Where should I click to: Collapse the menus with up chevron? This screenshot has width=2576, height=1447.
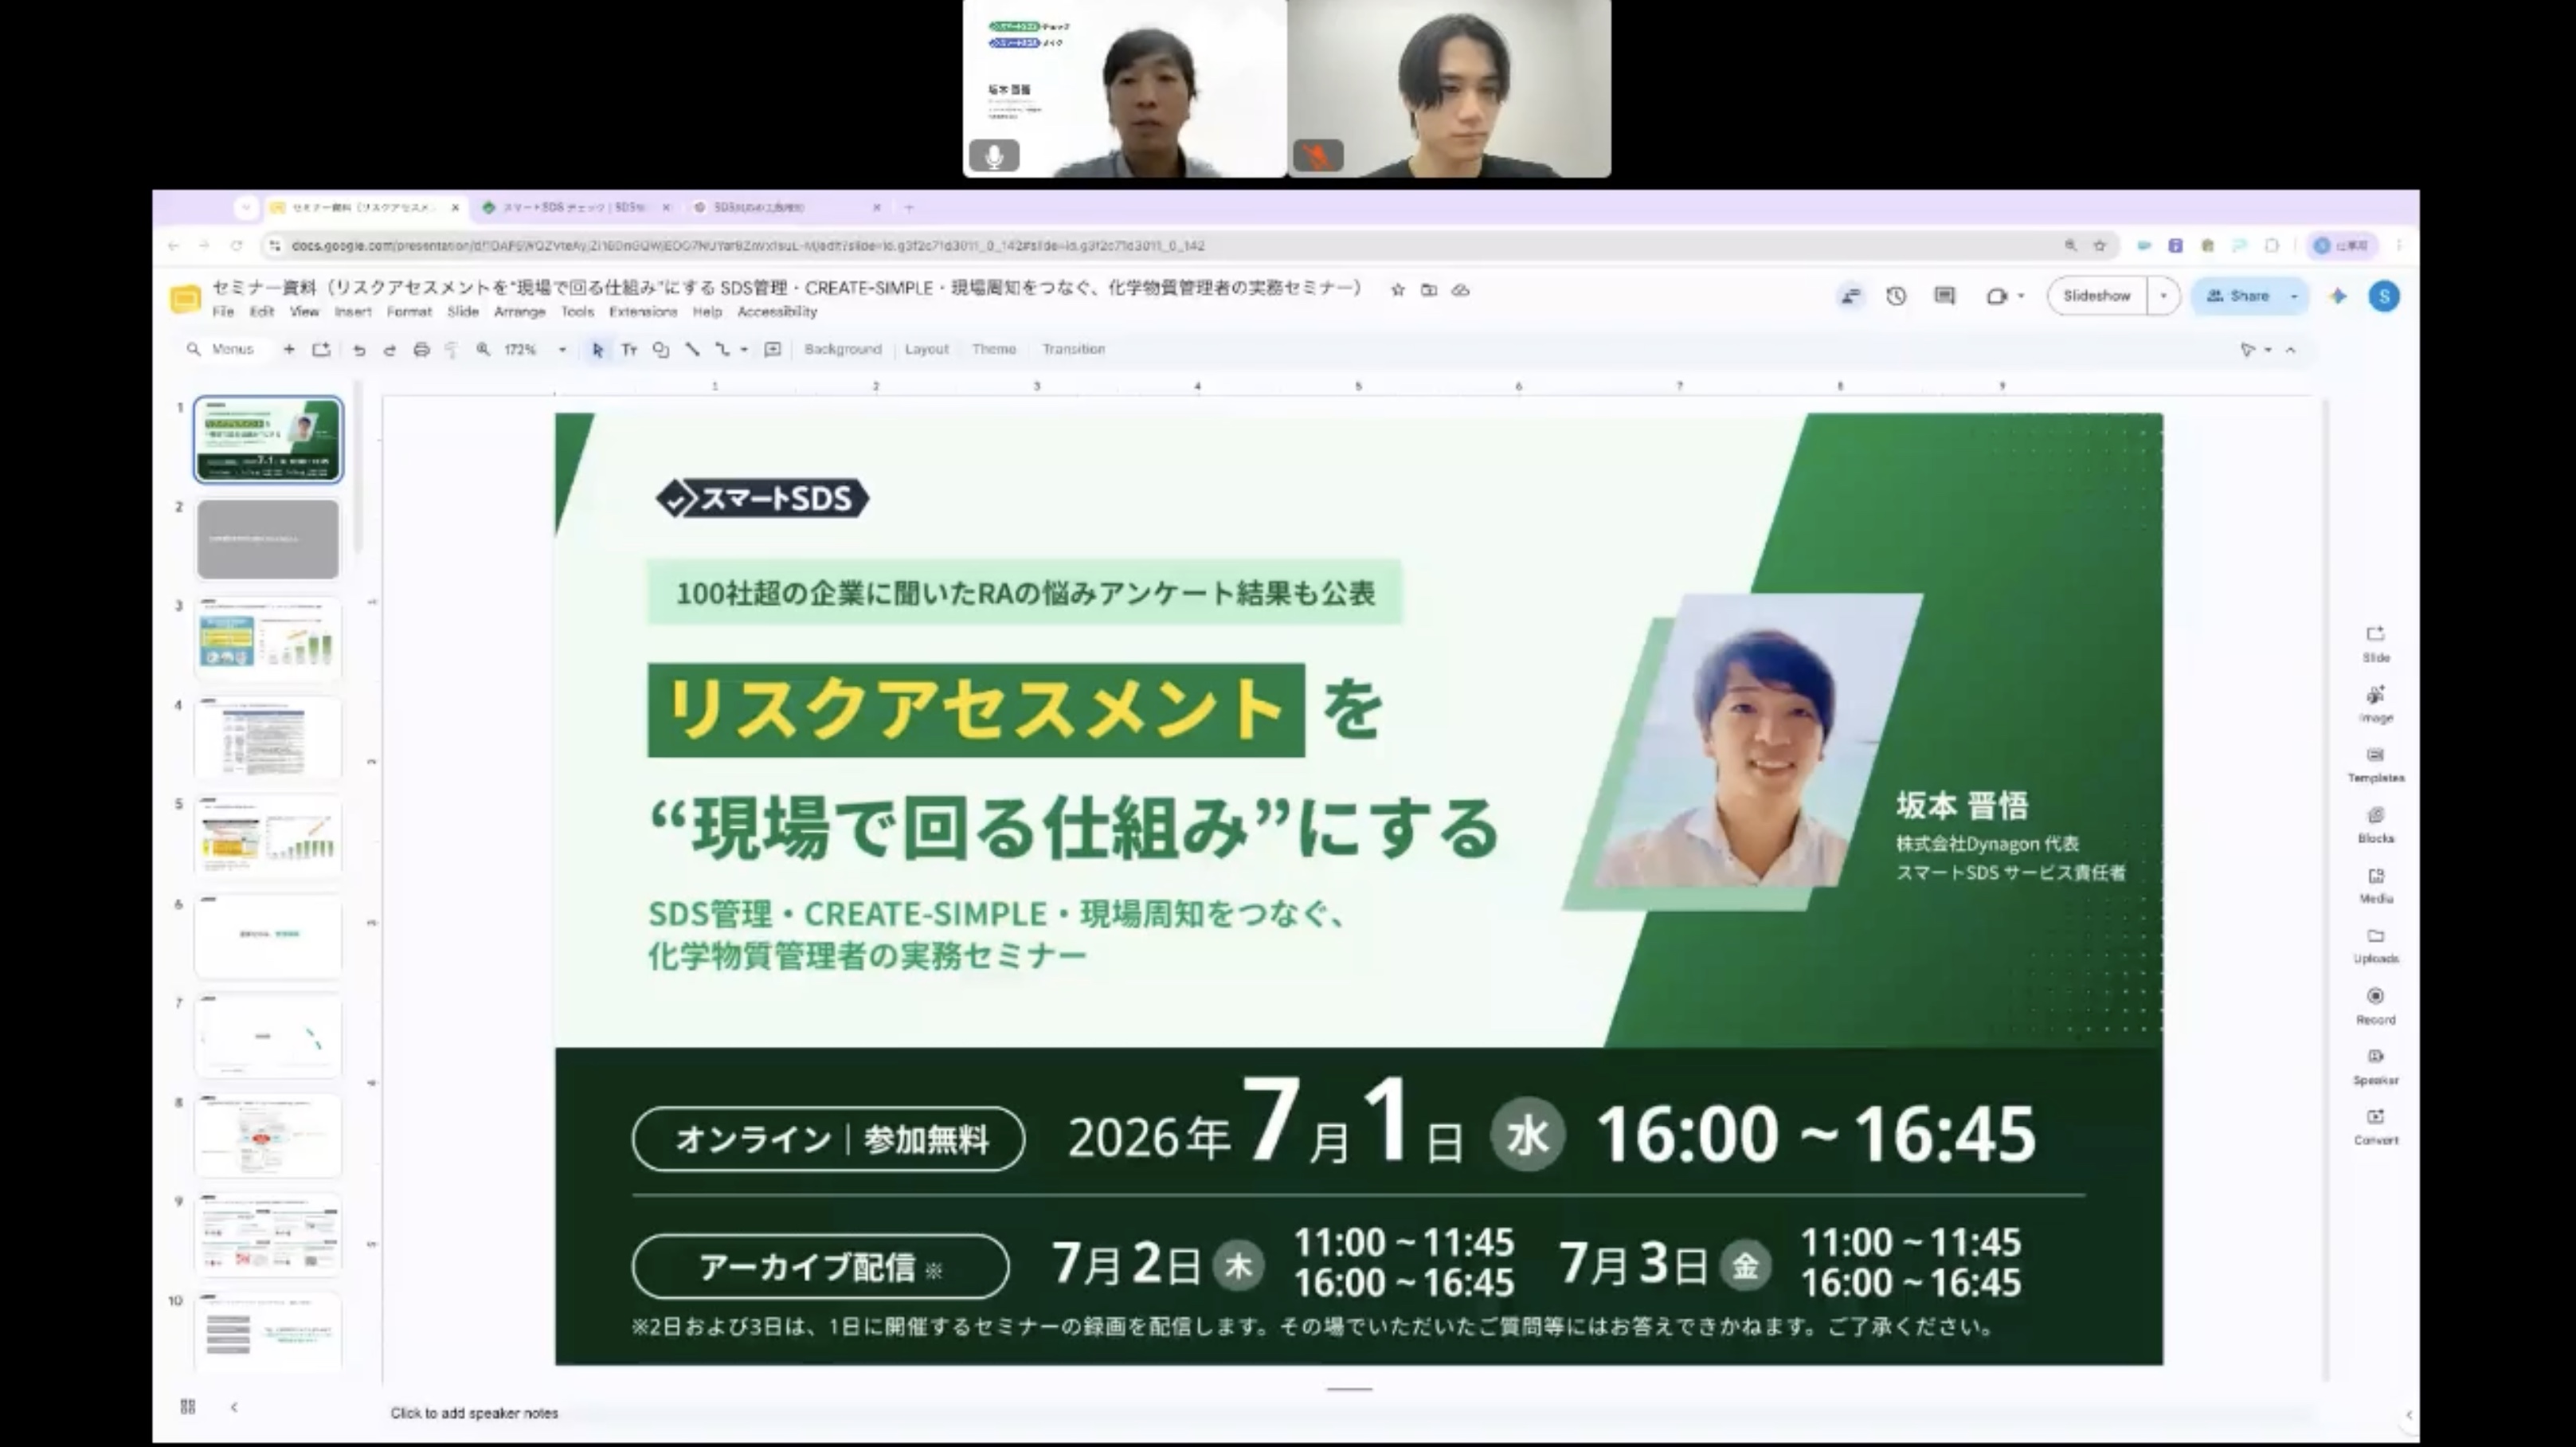2291,350
